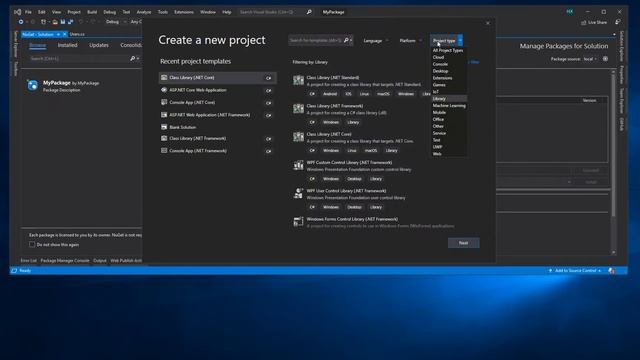Select ASP.NET Web Application (.NET Framework) recent template

[x=218, y=115]
